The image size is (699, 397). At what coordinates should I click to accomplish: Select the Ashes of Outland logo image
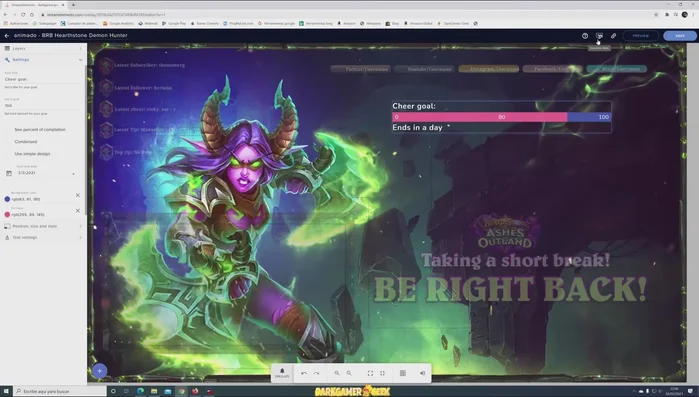pos(506,232)
